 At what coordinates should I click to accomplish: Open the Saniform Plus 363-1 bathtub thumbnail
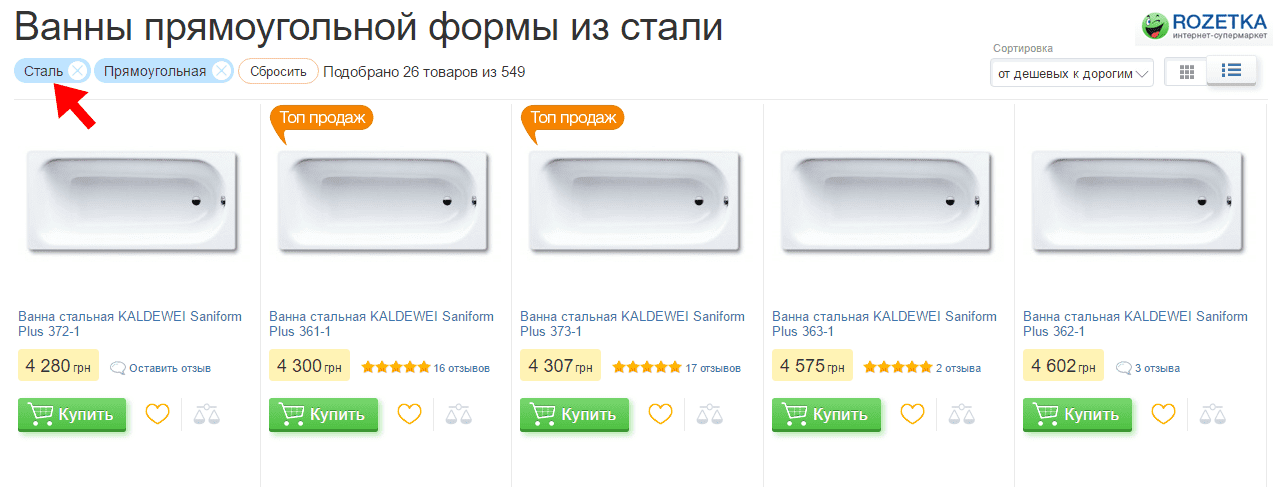pyautogui.click(x=888, y=202)
